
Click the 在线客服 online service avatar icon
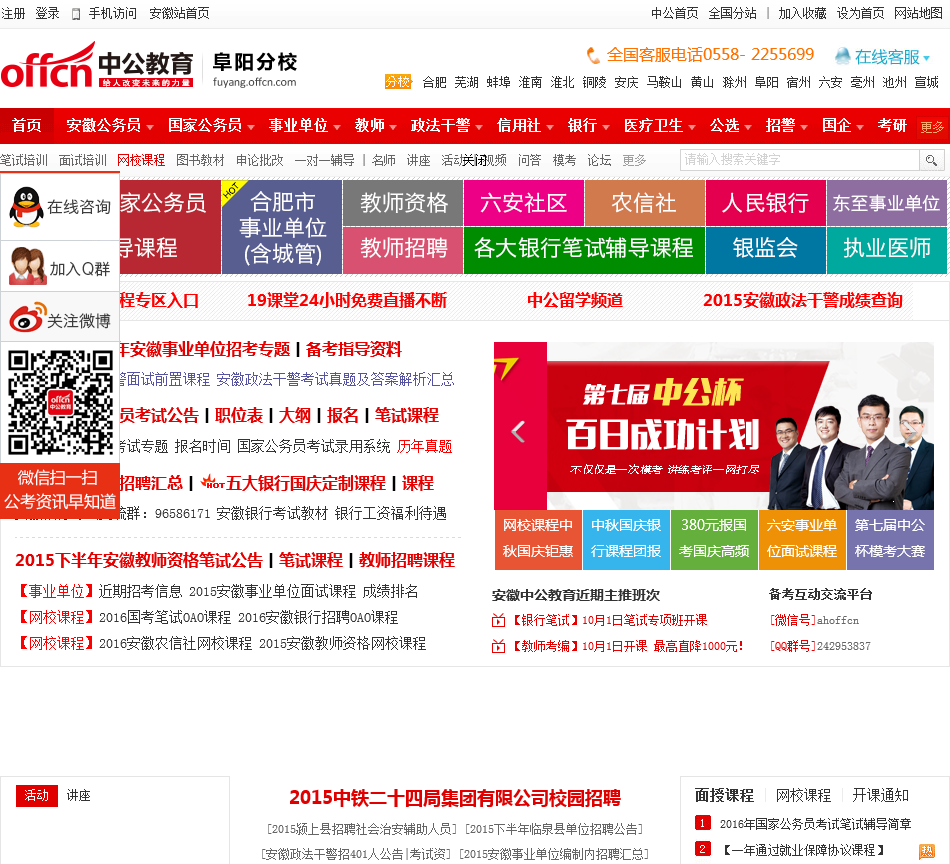(842, 56)
